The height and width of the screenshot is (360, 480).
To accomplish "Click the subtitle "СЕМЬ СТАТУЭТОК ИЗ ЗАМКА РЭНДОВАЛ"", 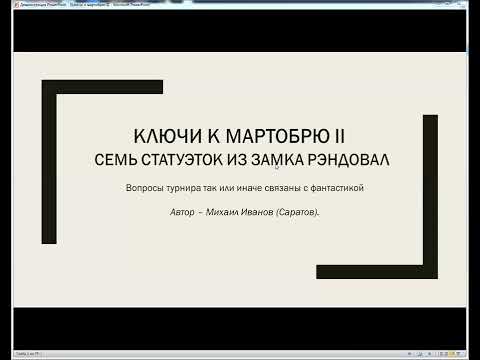I will 242,160.
